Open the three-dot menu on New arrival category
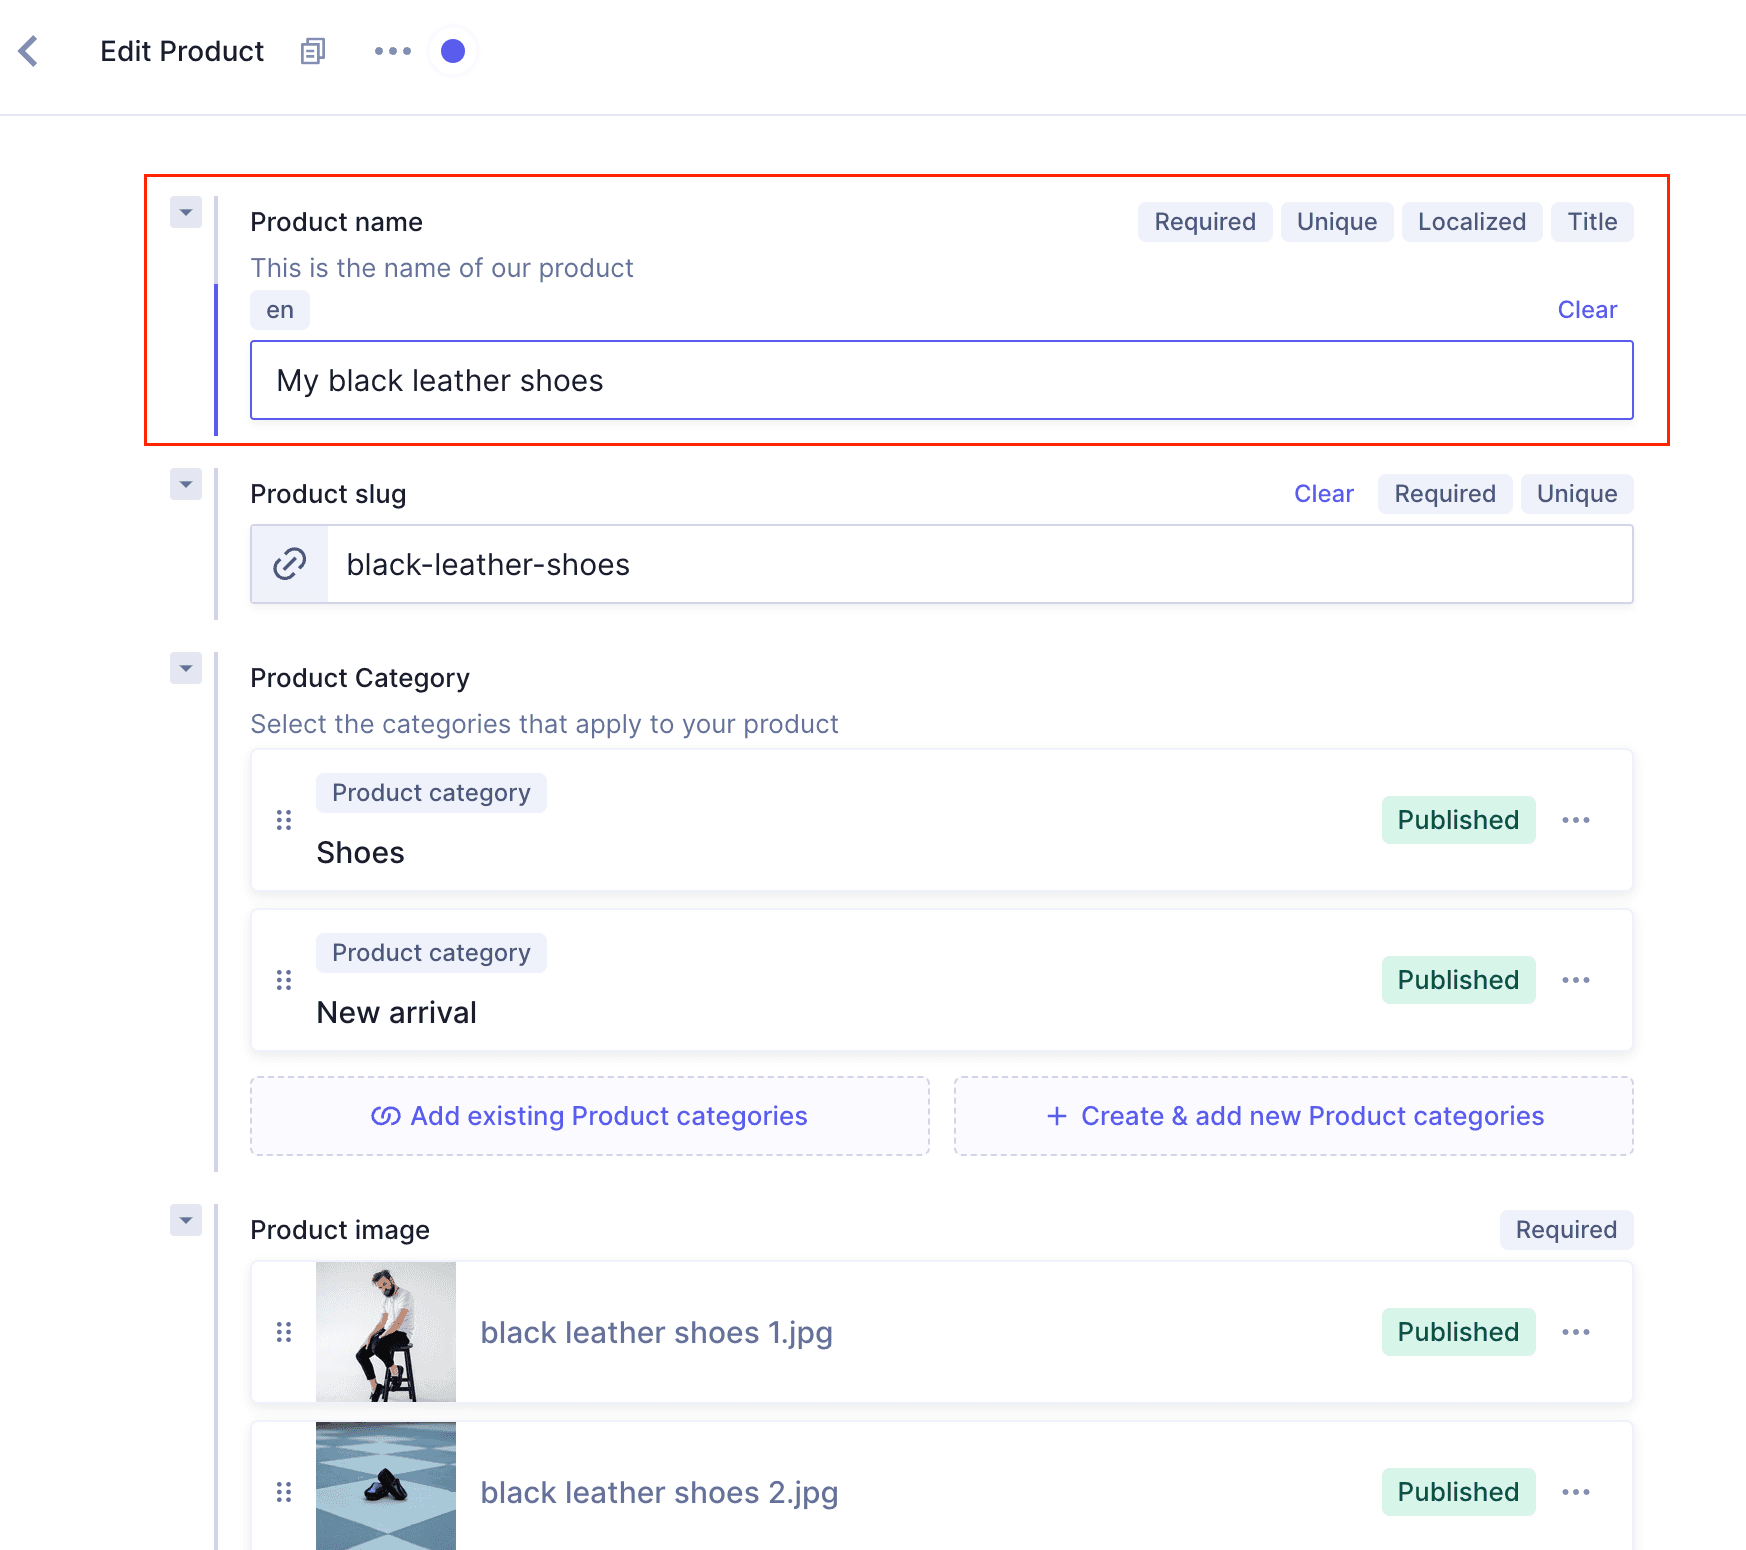Viewport: 1746px width, 1550px height. pos(1575,980)
